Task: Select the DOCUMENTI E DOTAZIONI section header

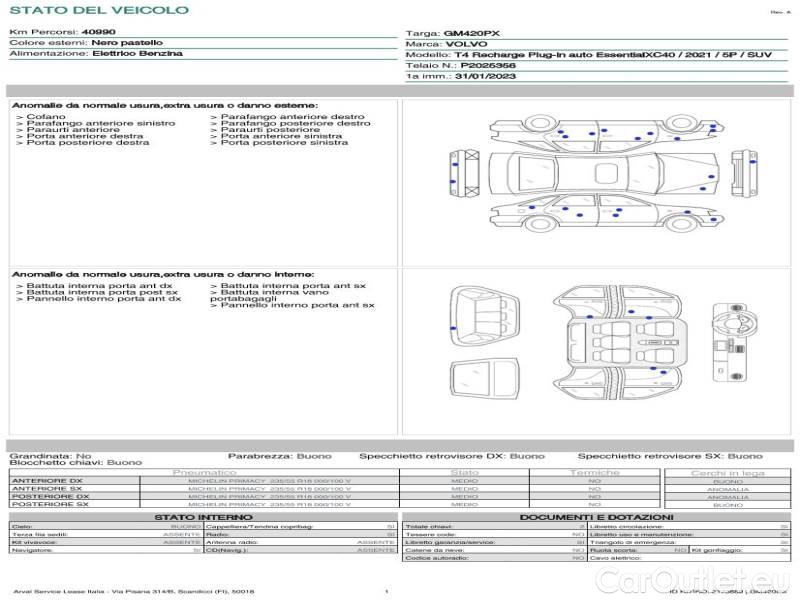Action: tap(595, 516)
